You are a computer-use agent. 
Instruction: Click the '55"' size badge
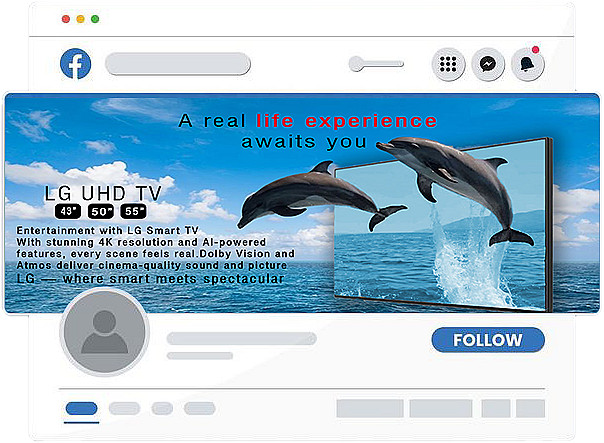(133, 211)
